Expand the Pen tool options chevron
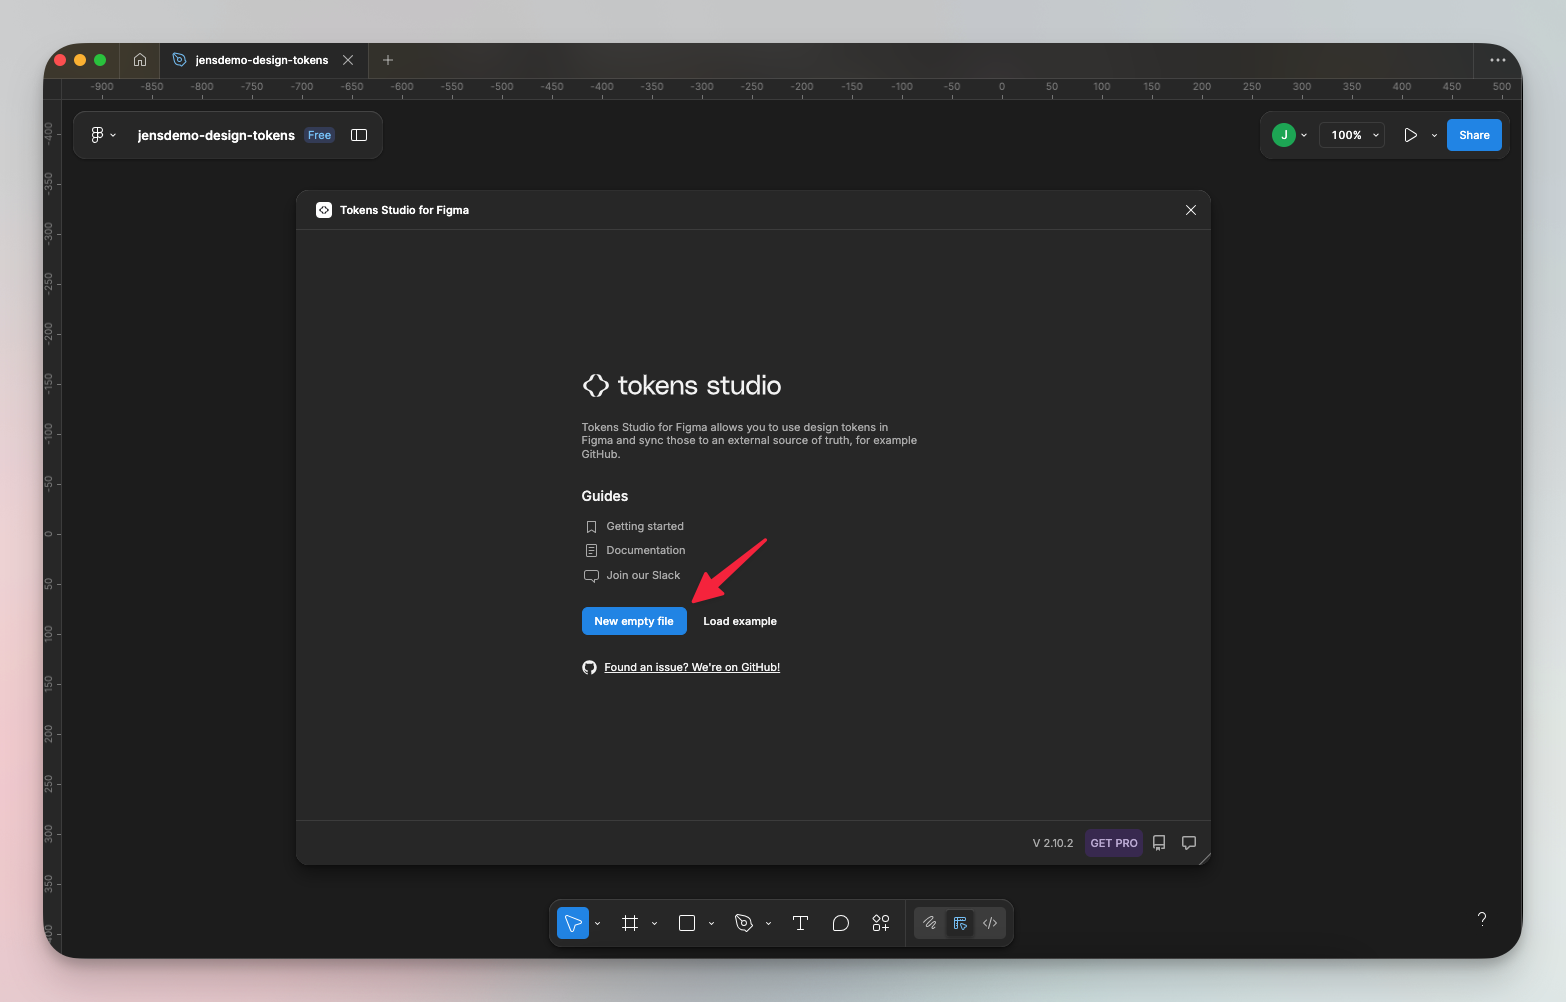Viewport: 1566px width, 1002px height. pos(768,923)
